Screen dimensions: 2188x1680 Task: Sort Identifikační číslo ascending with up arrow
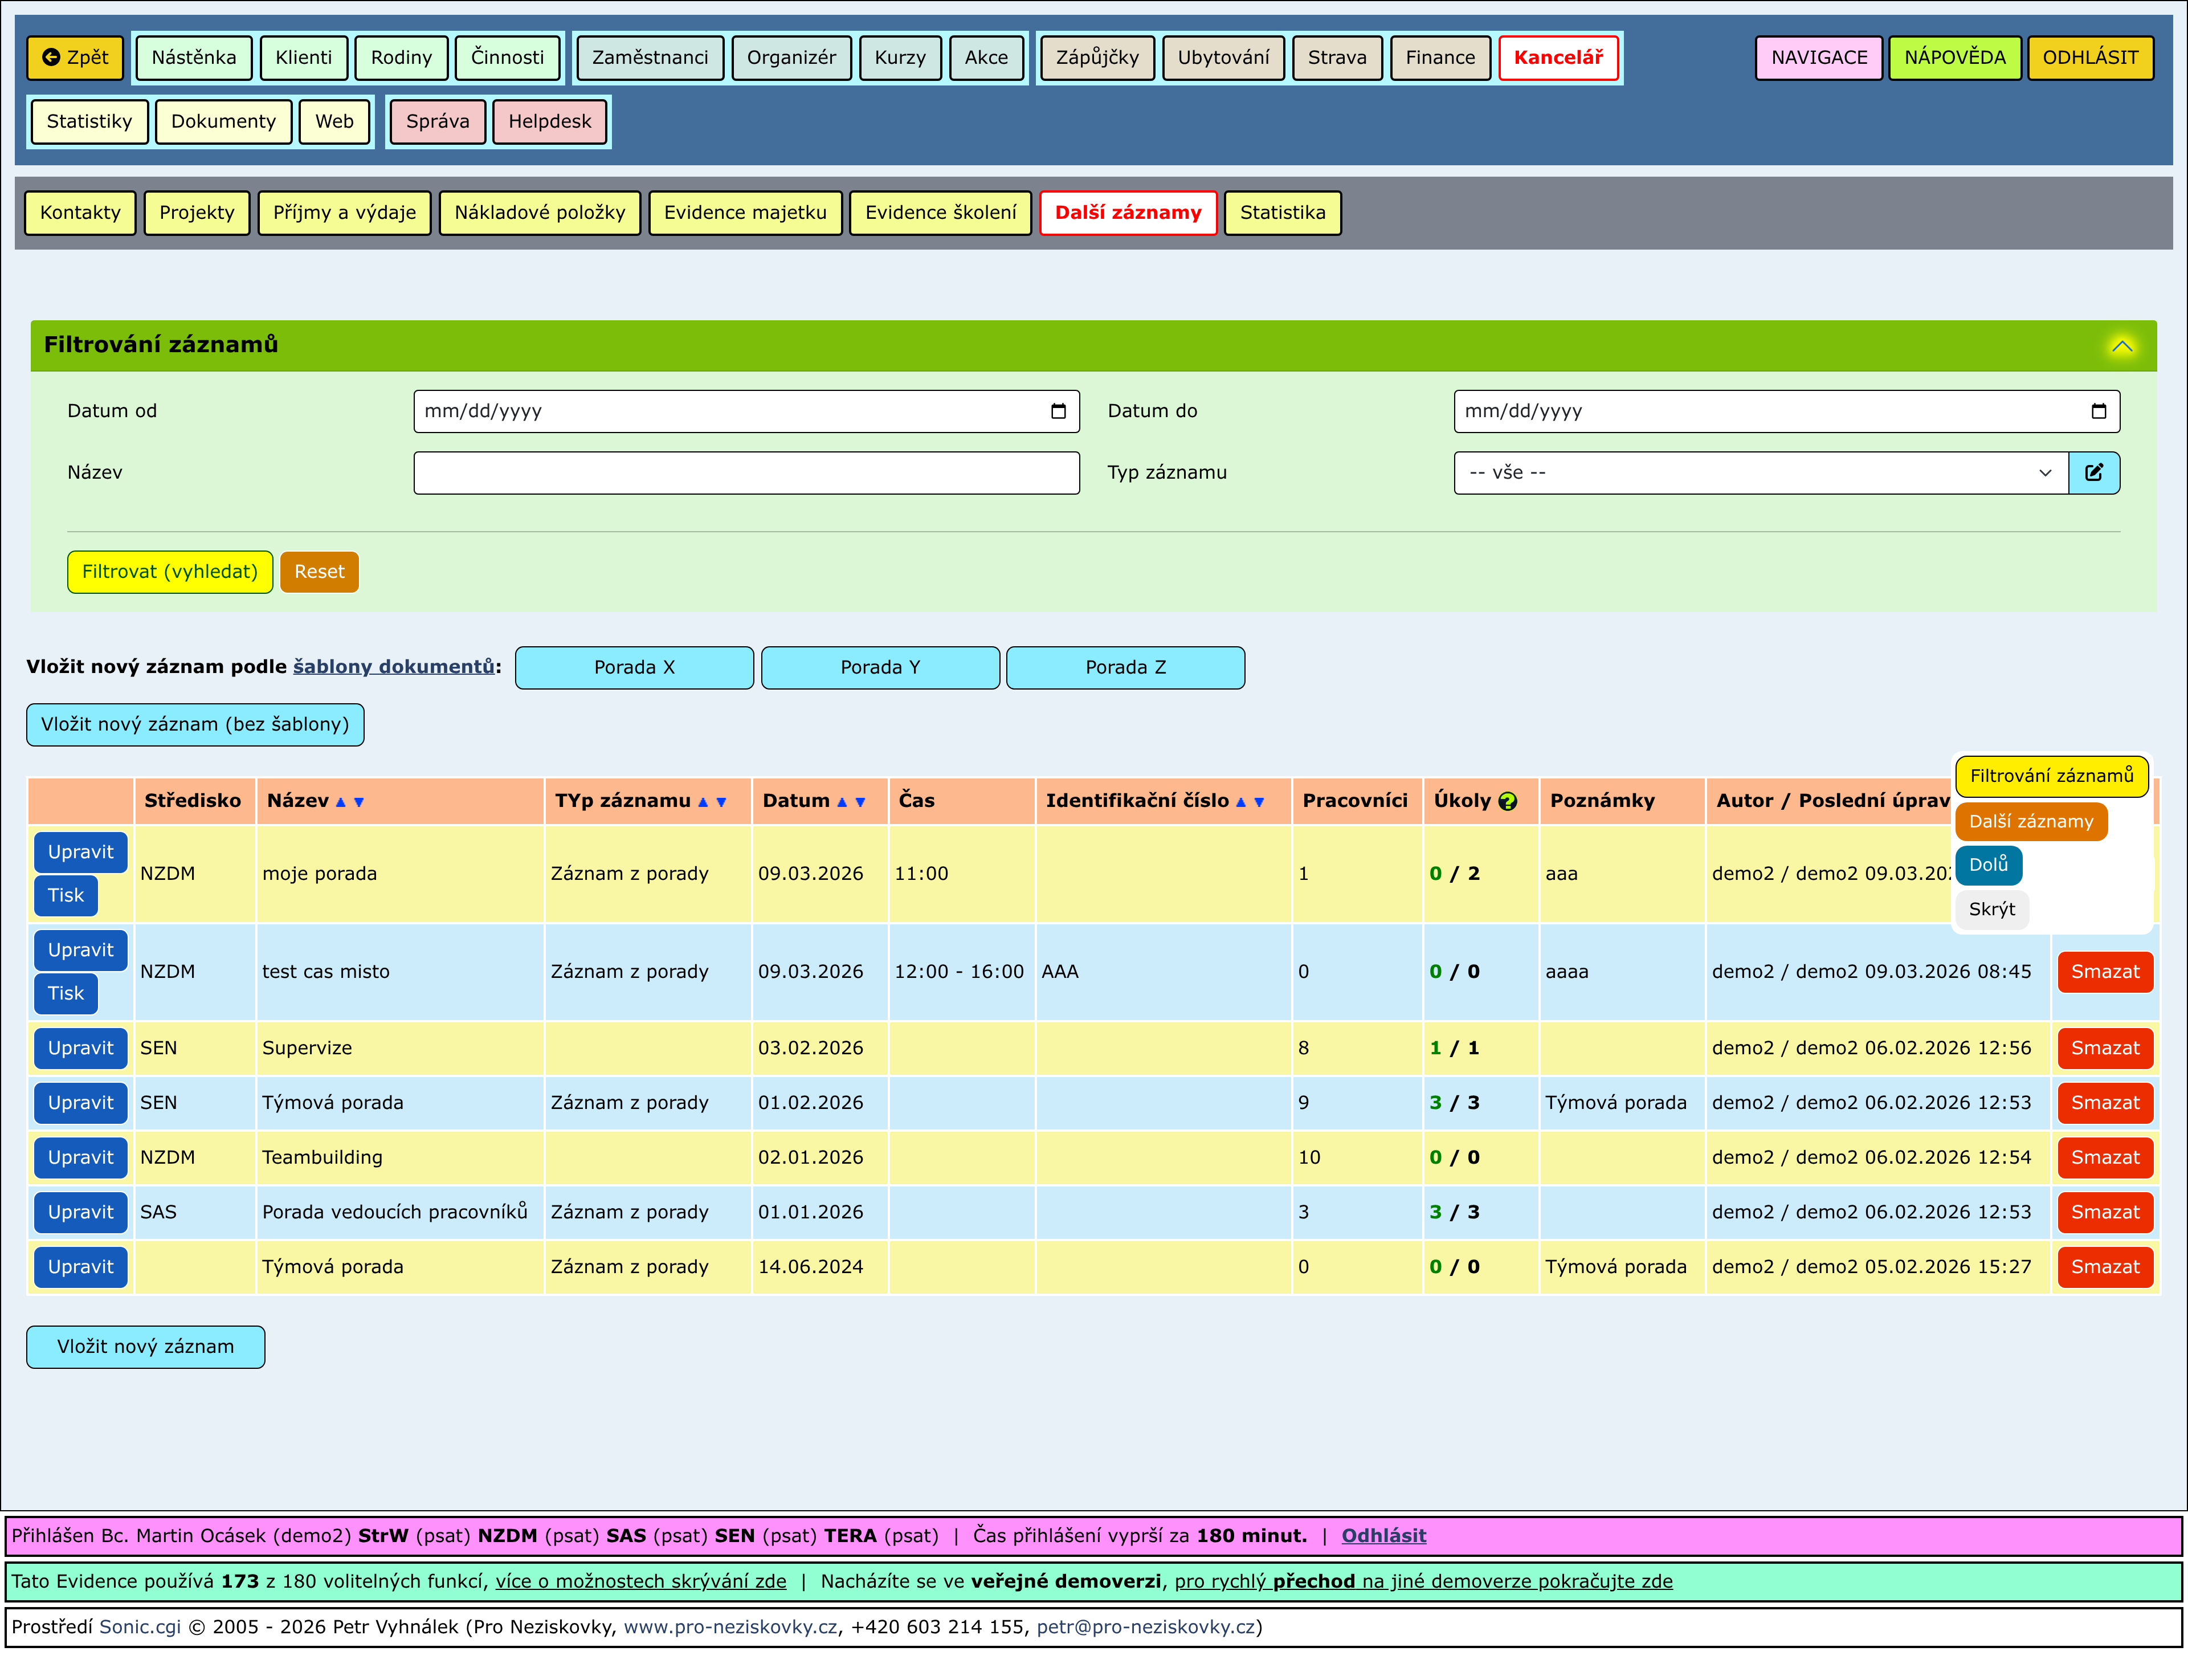(x=1241, y=802)
